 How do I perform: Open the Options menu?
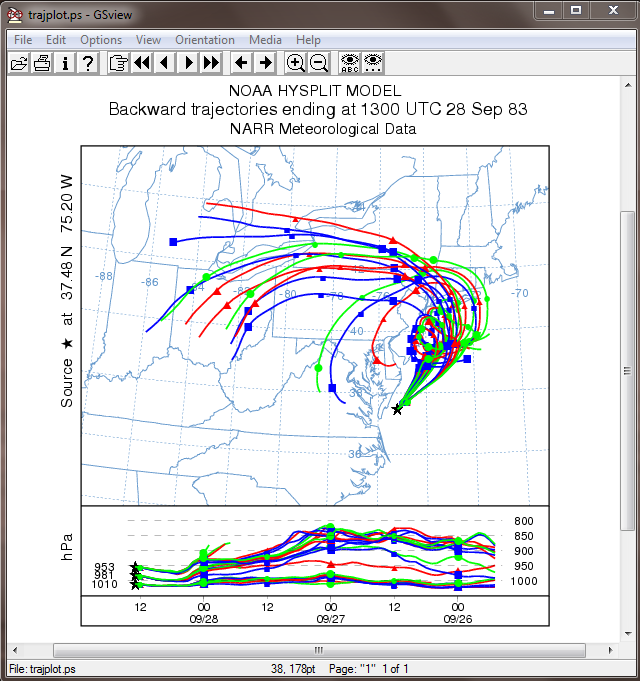click(x=101, y=40)
